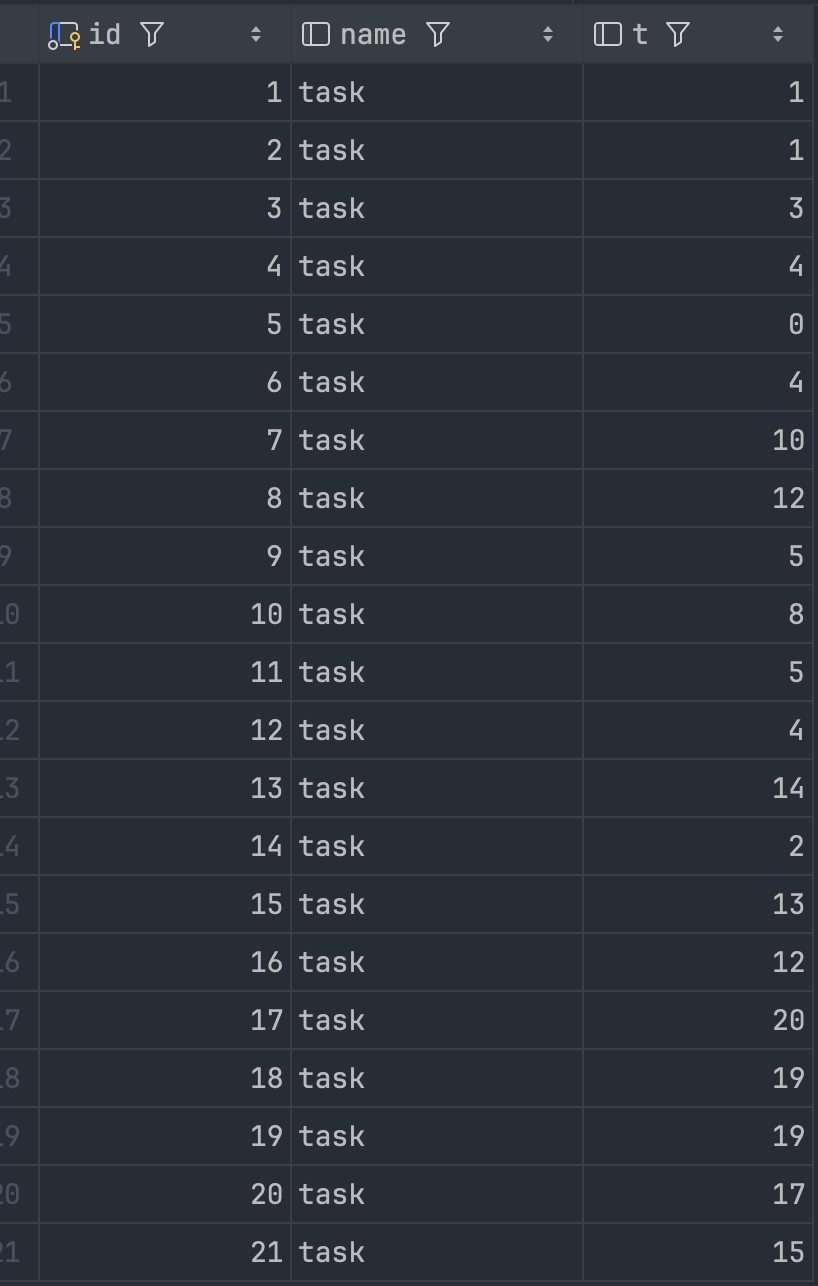Screen dimensions: 818x1286
Task: Toggle sort order arrows on name column
Action: tap(548, 35)
